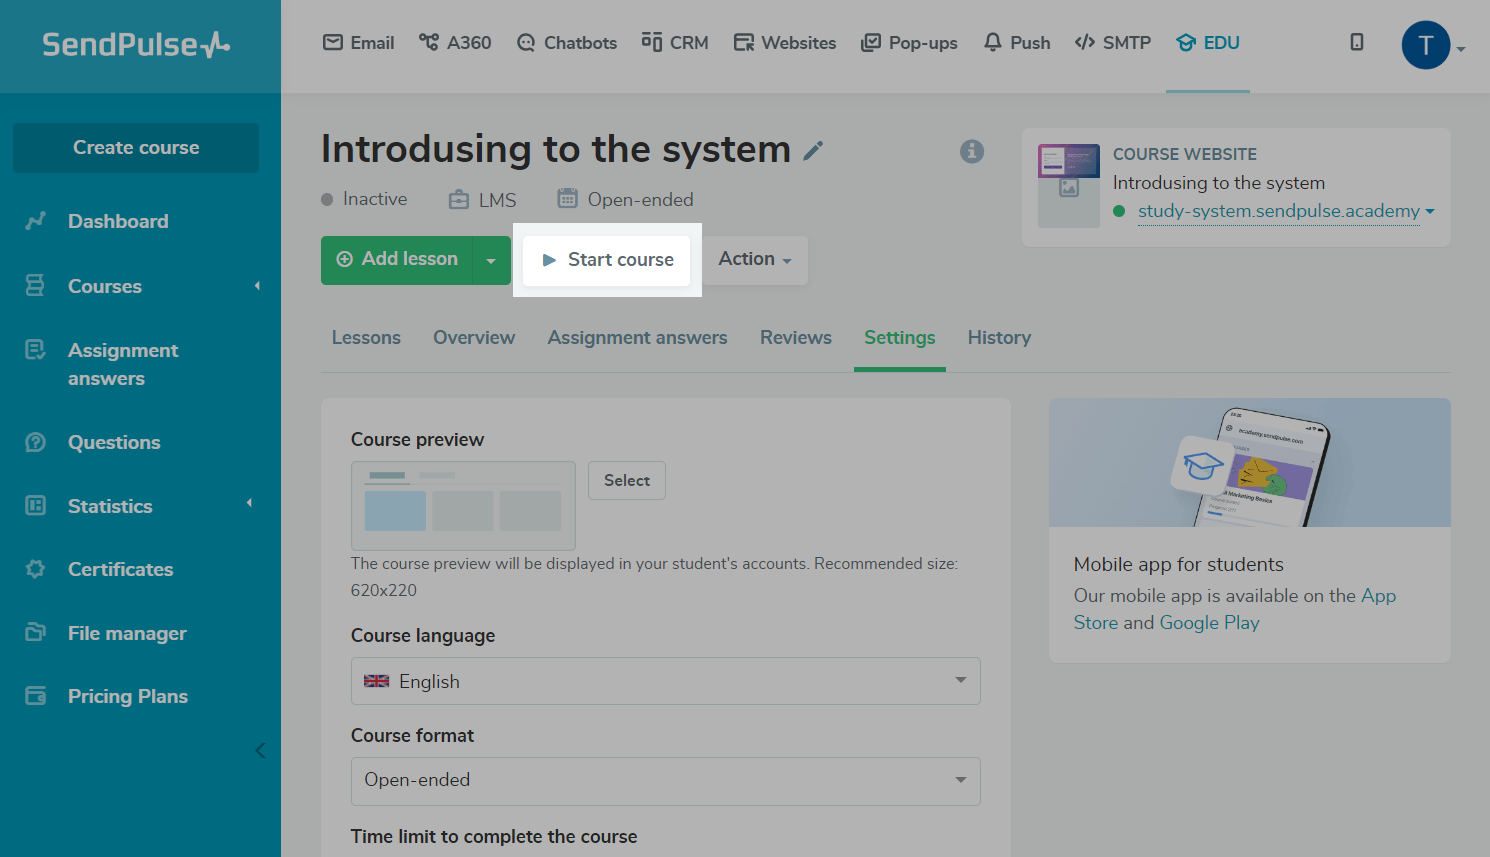This screenshot has height=857, width=1490.
Task: Open Certificates from the sidebar
Action: pos(120,569)
